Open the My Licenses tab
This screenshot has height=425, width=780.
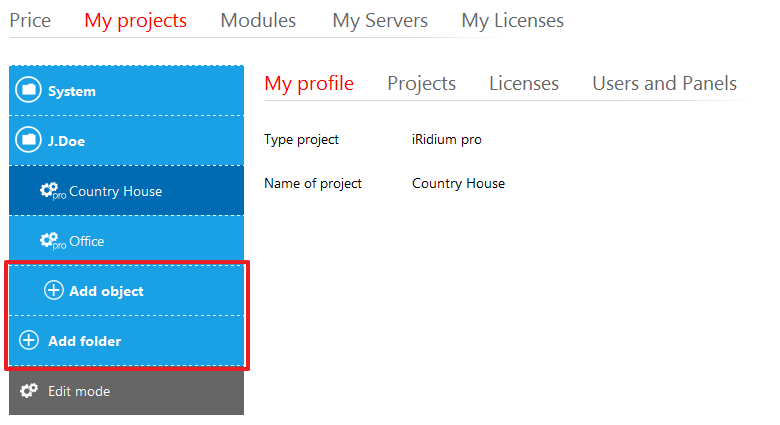pyautogui.click(x=512, y=20)
